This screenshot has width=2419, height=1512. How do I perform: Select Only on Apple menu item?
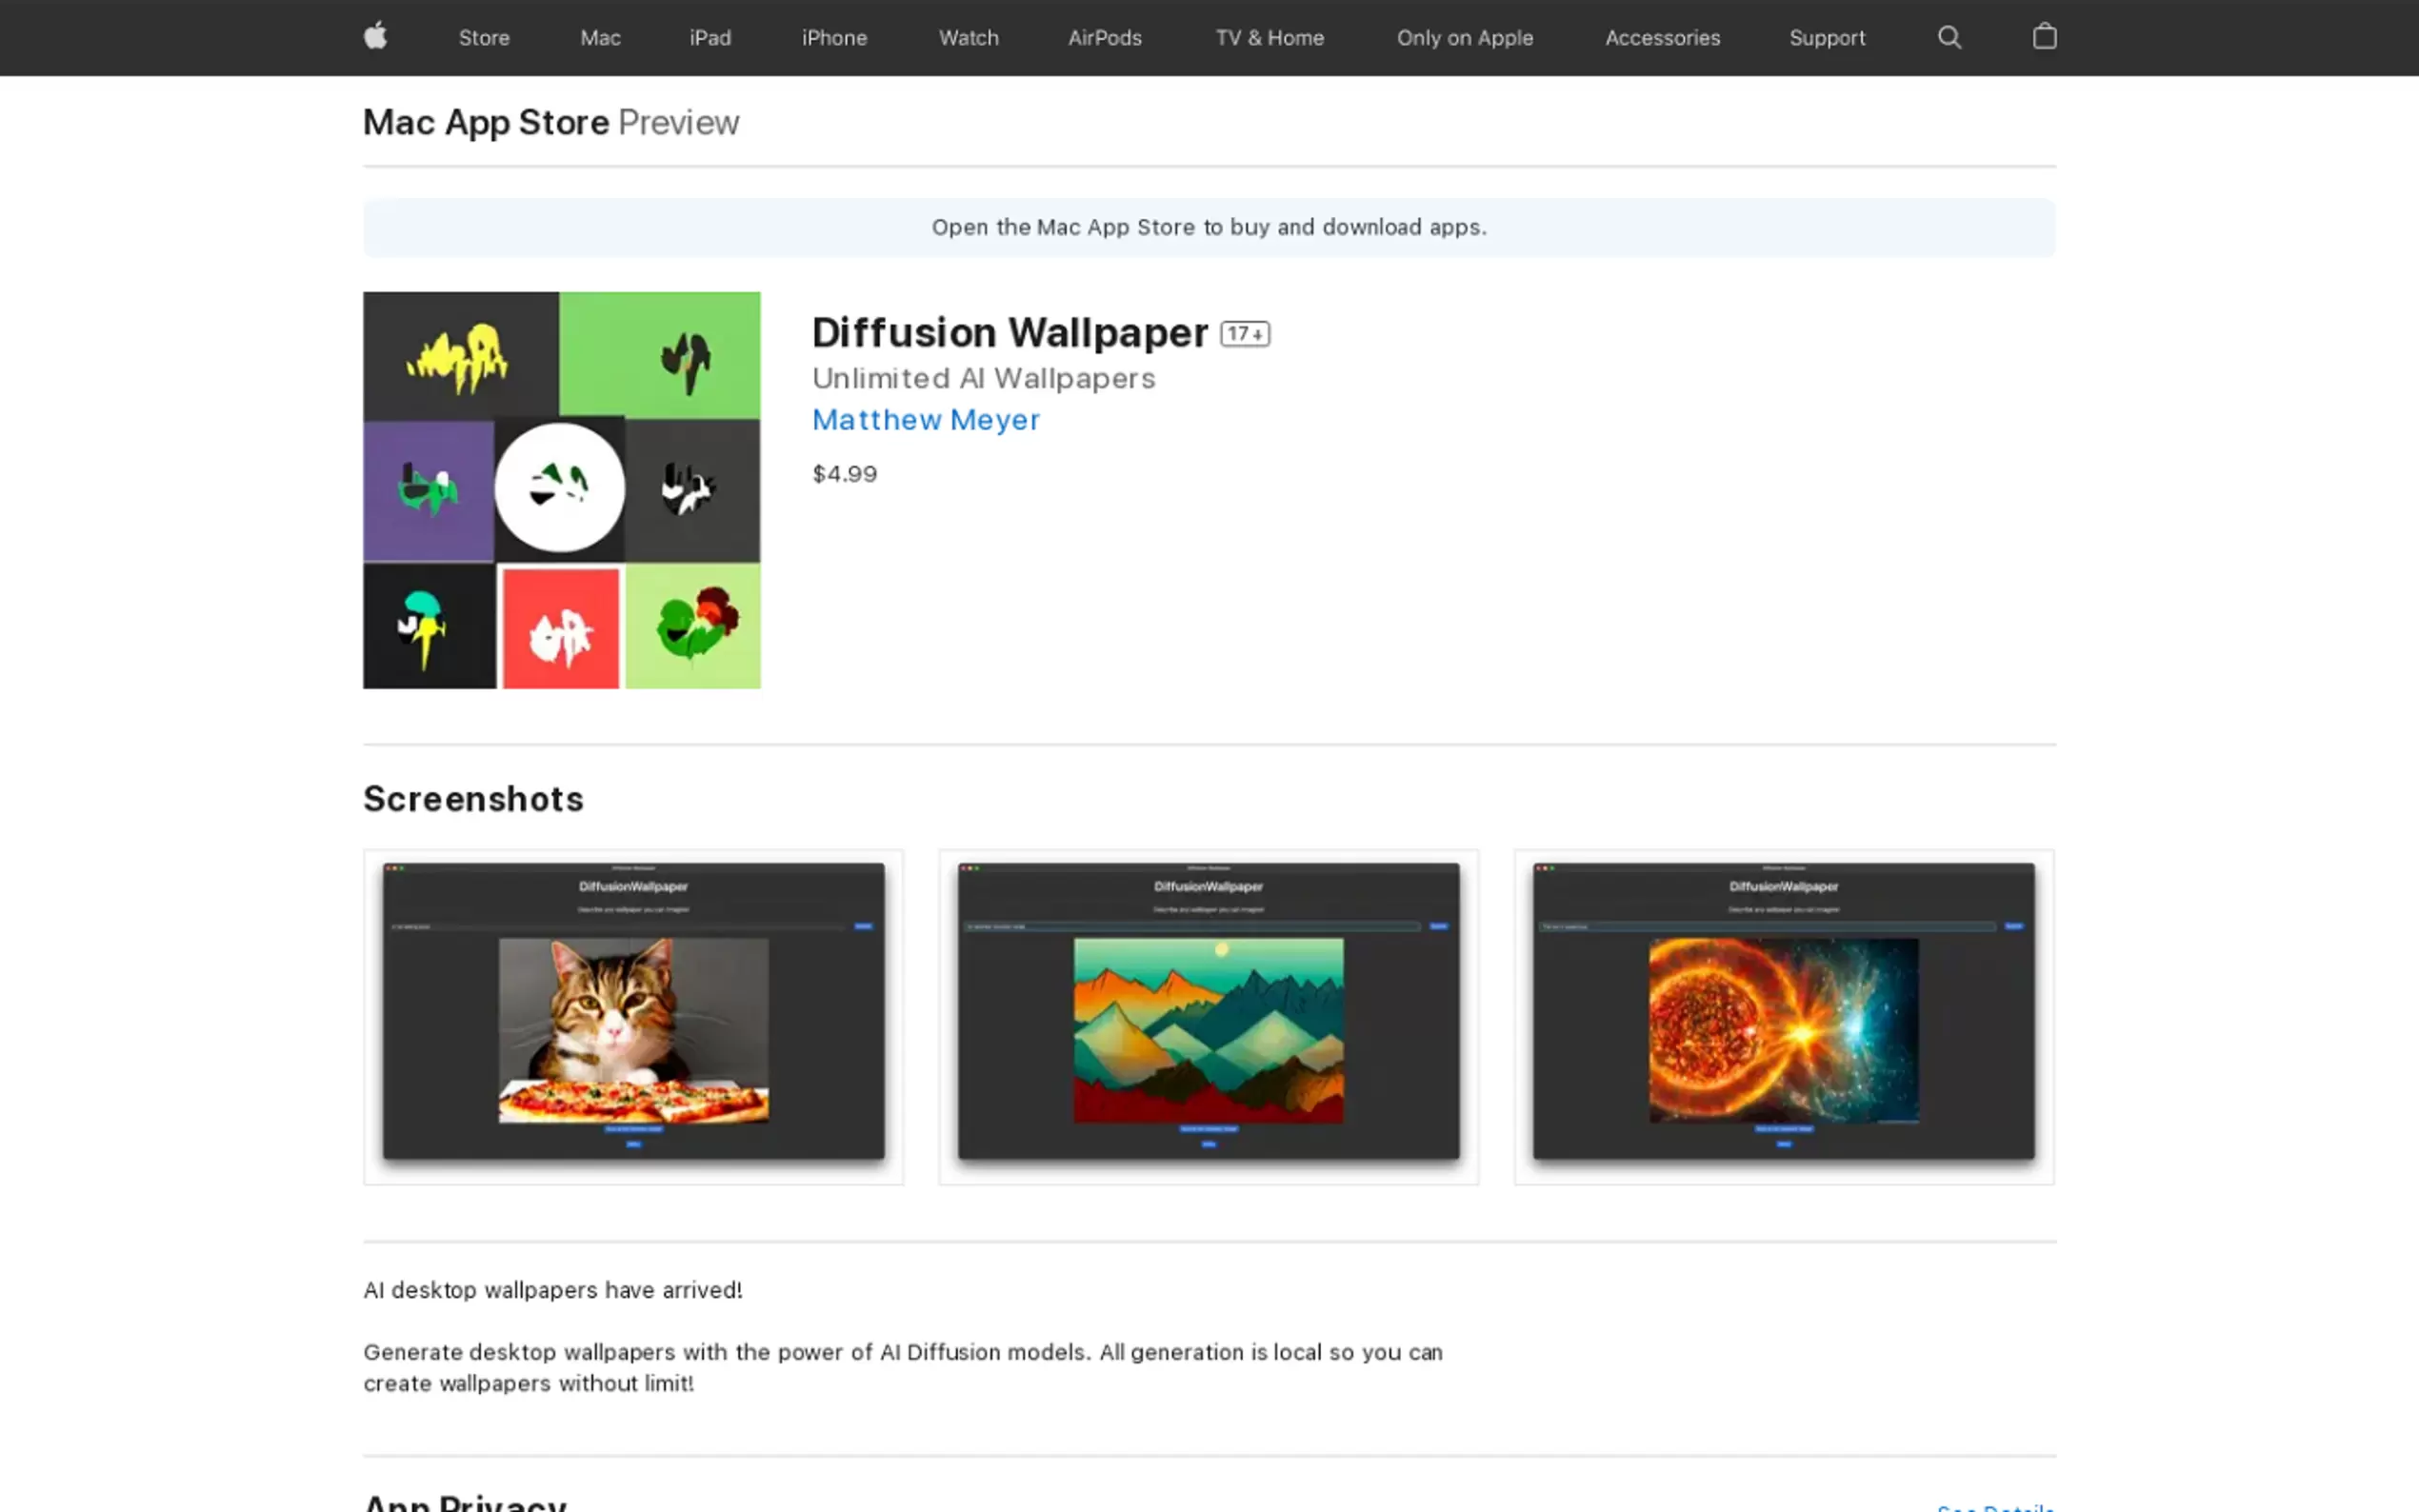tap(1464, 38)
